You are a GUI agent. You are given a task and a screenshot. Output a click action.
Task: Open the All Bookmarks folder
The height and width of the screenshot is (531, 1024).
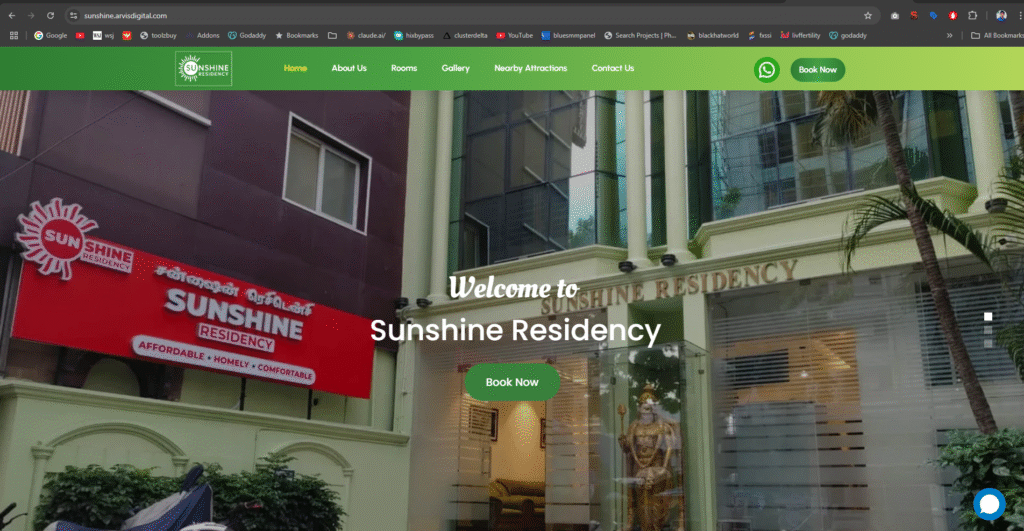[x=997, y=35]
